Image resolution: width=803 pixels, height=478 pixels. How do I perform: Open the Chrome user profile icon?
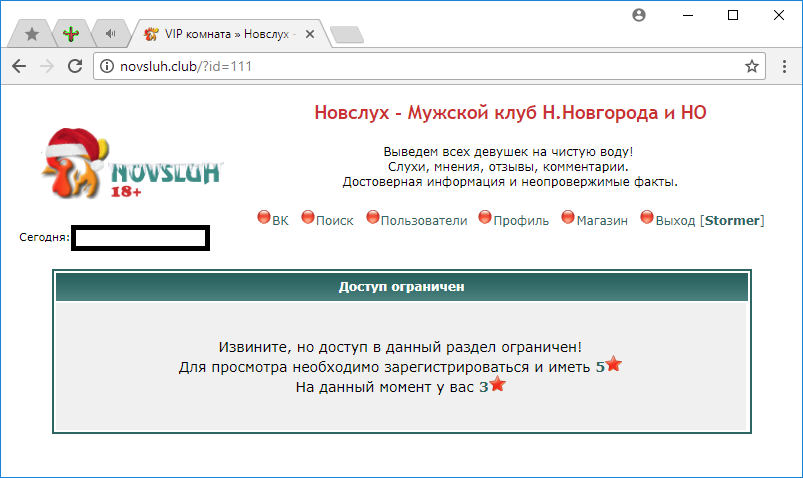click(639, 15)
